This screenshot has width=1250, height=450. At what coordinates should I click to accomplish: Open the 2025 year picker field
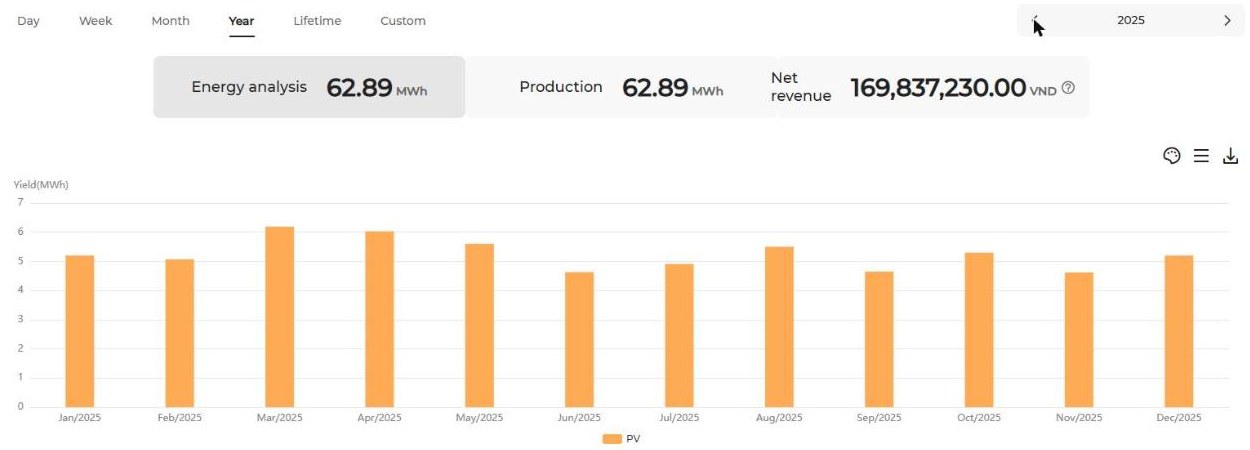pyautogui.click(x=1131, y=21)
